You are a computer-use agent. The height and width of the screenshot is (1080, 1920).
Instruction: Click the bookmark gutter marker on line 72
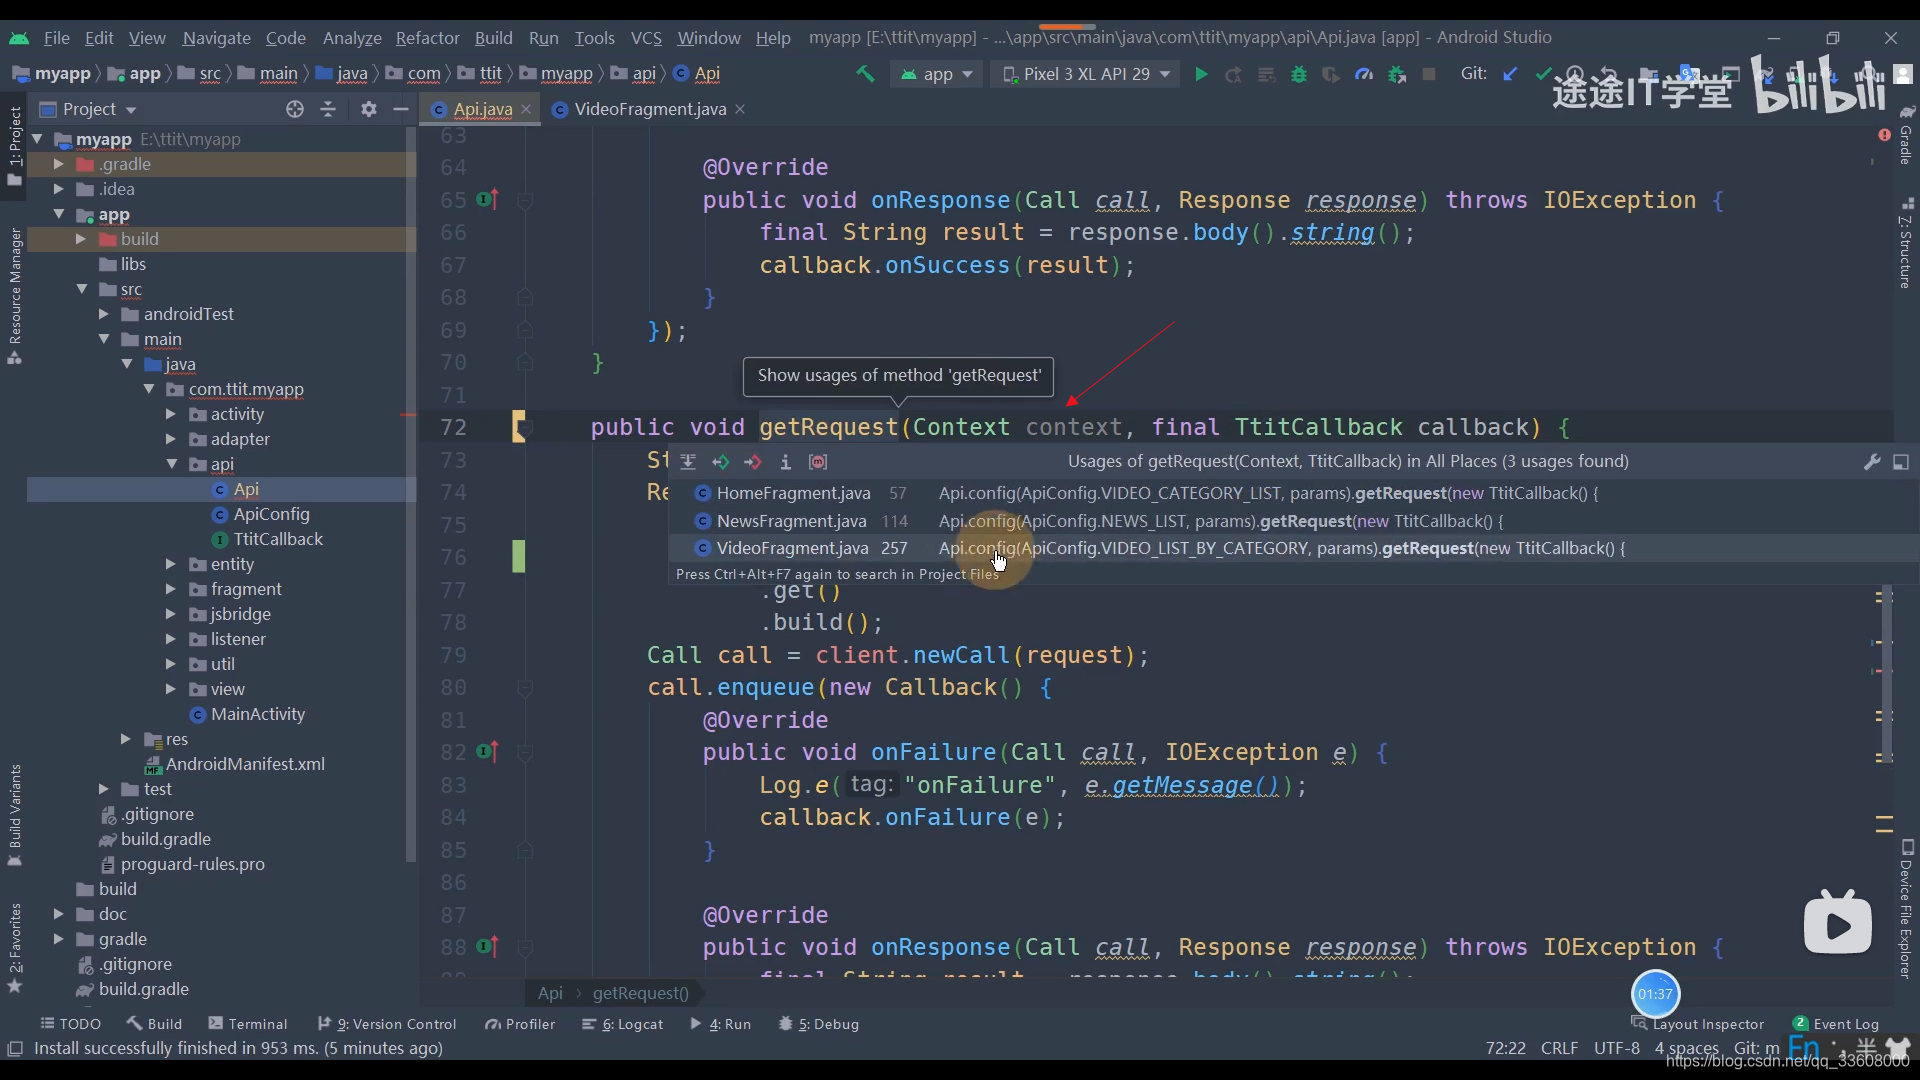coord(519,427)
